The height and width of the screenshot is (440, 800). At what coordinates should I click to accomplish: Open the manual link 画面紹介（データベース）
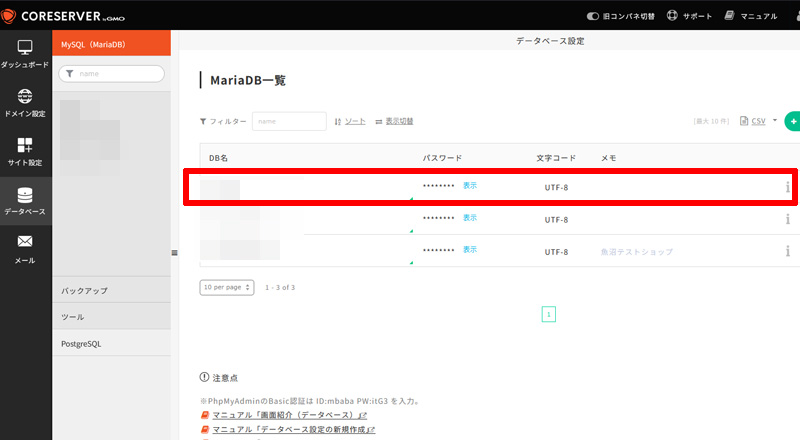tap(289, 415)
